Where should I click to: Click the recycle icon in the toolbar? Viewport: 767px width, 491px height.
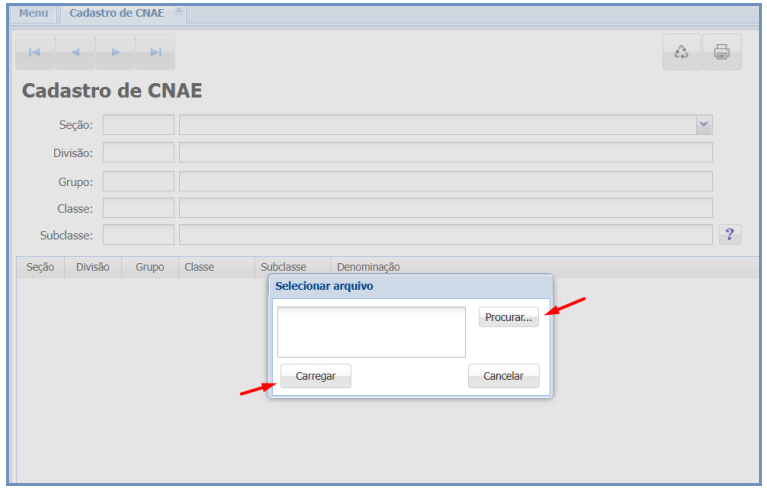(x=681, y=52)
